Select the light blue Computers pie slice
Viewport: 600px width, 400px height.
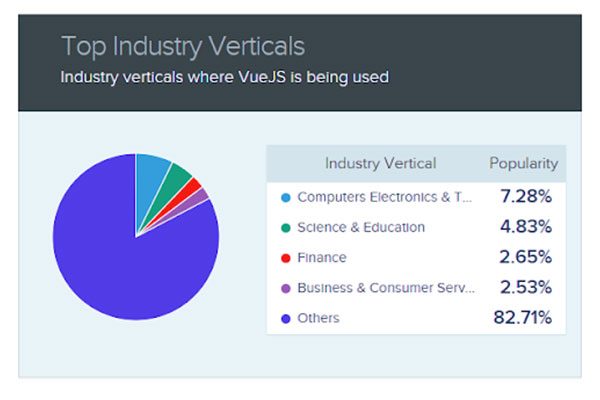pyautogui.click(x=149, y=180)
